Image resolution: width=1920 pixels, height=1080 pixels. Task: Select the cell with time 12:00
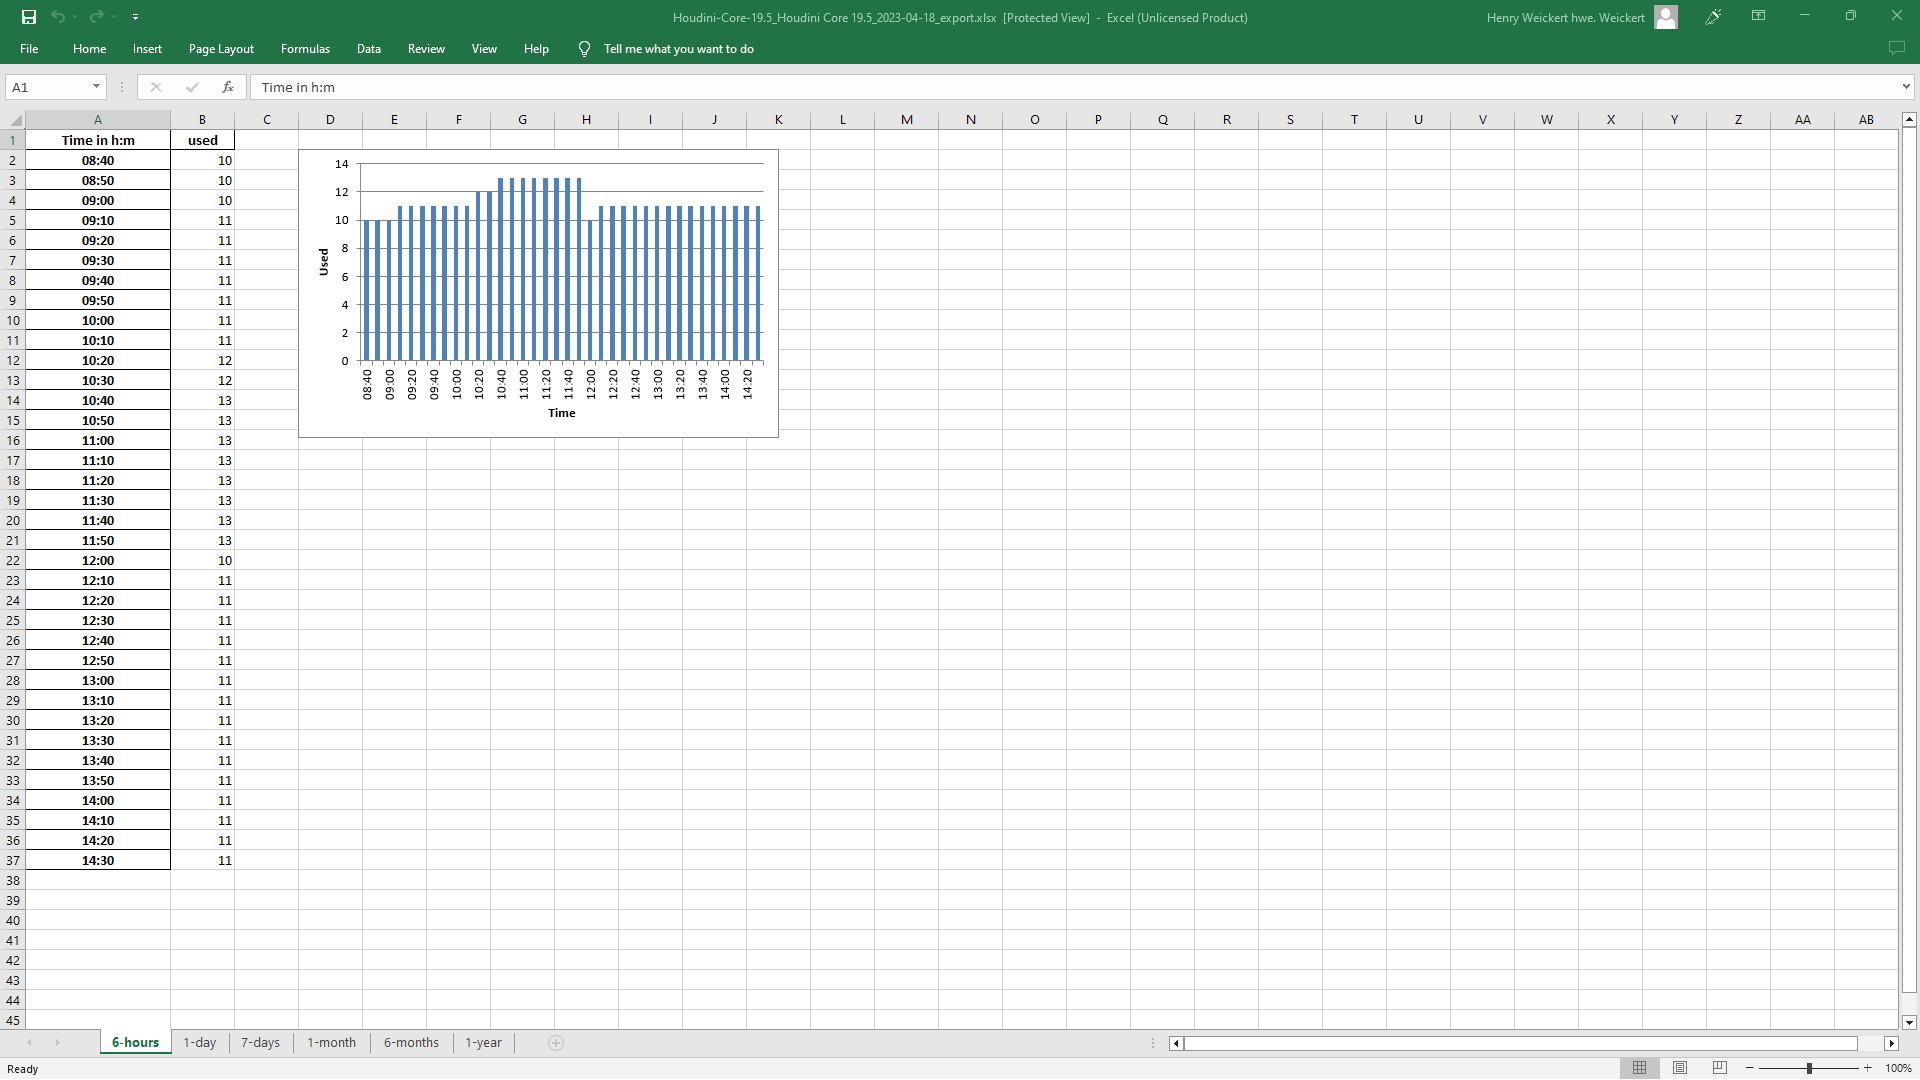98,560
